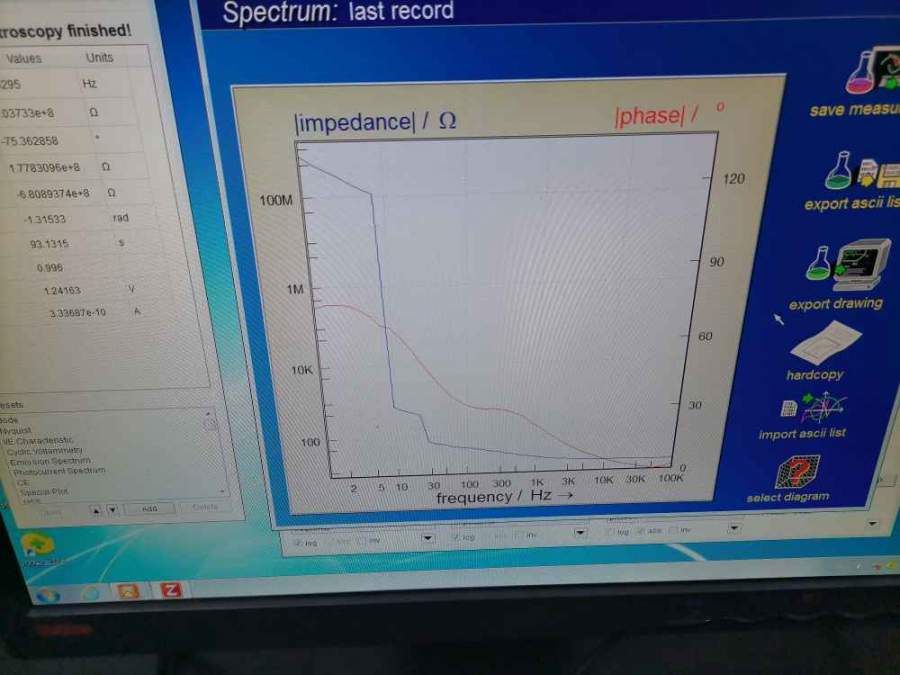Viewport: 900px width, 675px height.
Task: Click the value 3.33687e-10 A
Action: (77, 313)
